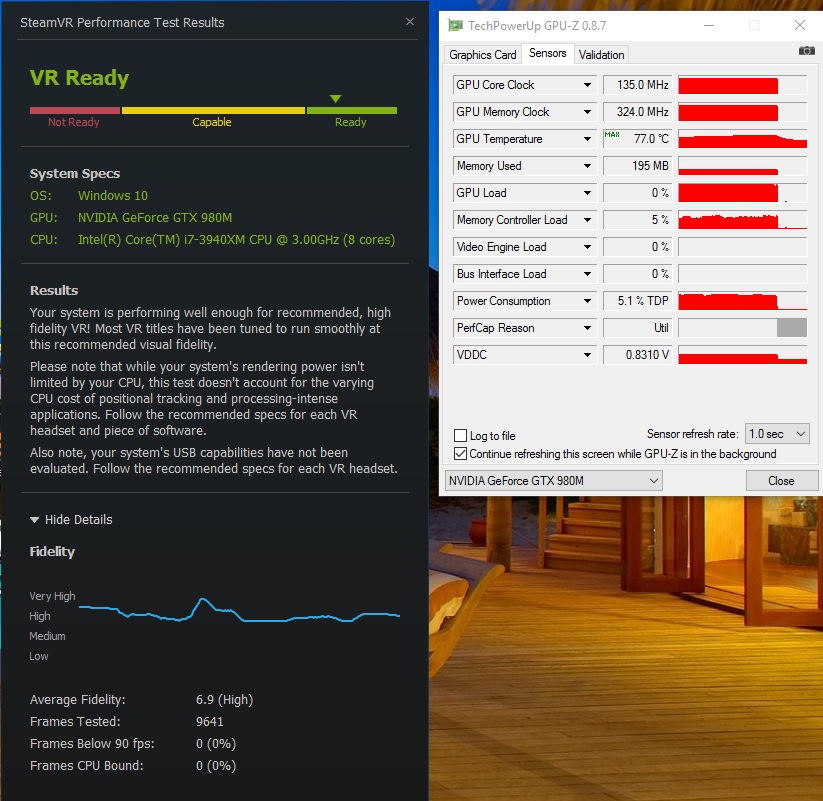Open the GPU Temperature sensor dropdown
Image resolution: width=823 pixels, height=801 pixels.
pyautogui.click(x=587, y=139)
